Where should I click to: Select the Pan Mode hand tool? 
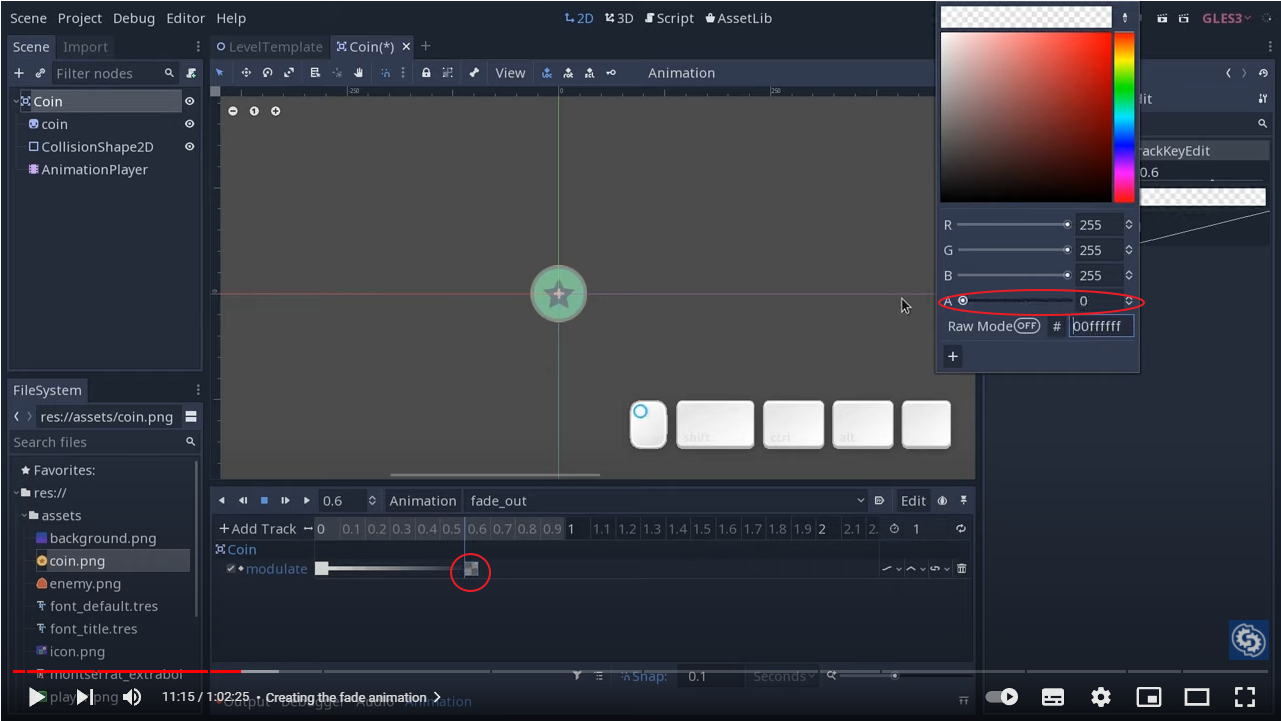pyautogui.click(x=358, y=73)
